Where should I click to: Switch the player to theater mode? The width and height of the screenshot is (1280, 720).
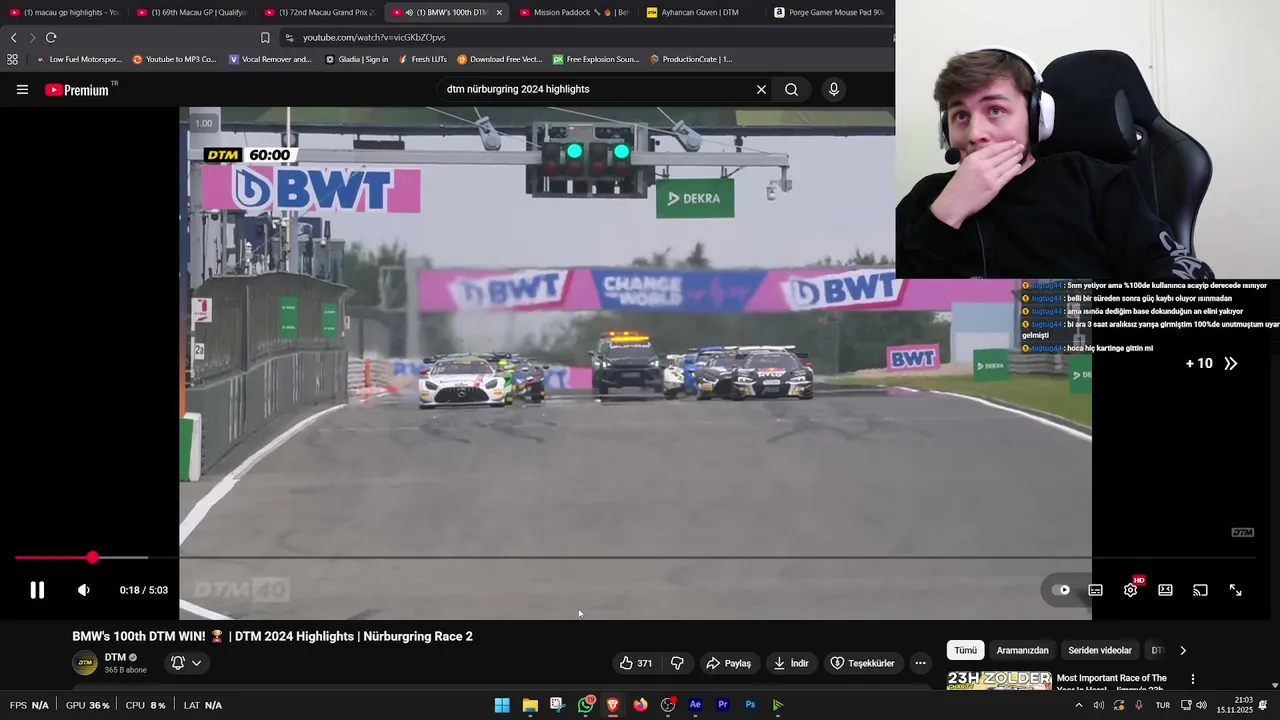(1165, 590)
